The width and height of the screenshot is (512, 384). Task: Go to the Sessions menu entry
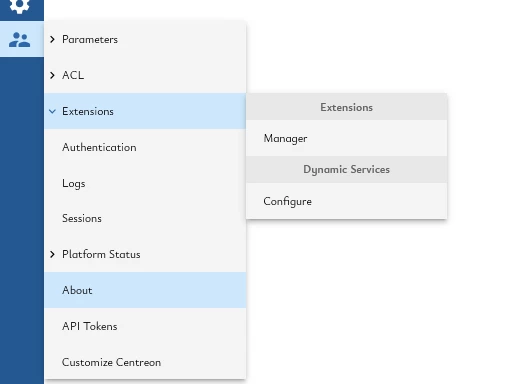(145, 218)
